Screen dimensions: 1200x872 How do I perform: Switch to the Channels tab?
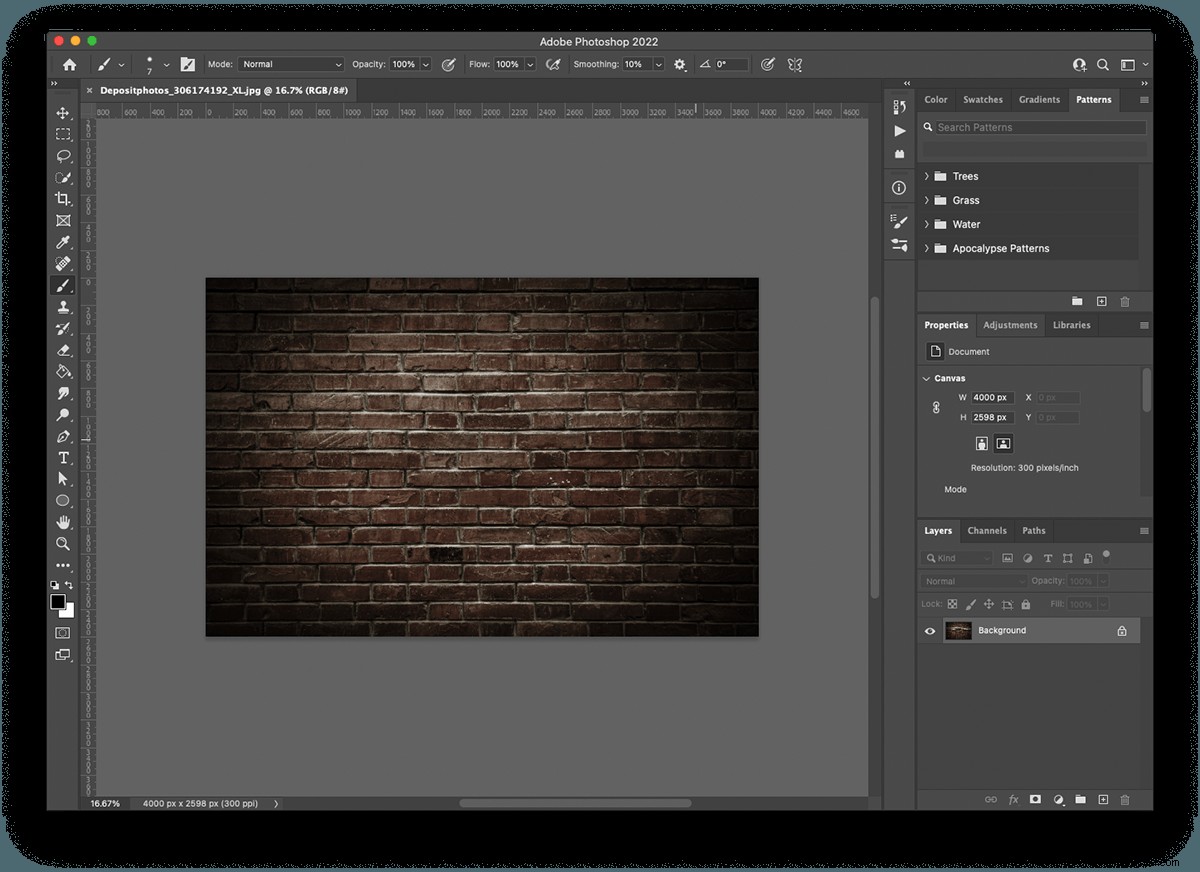pyautogui.click(x=987, y=531)
